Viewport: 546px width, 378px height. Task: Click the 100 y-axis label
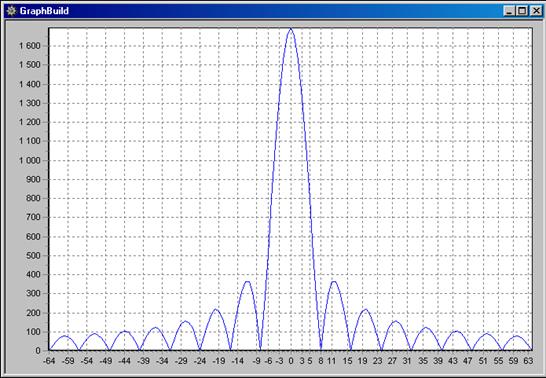coord(33,332)
